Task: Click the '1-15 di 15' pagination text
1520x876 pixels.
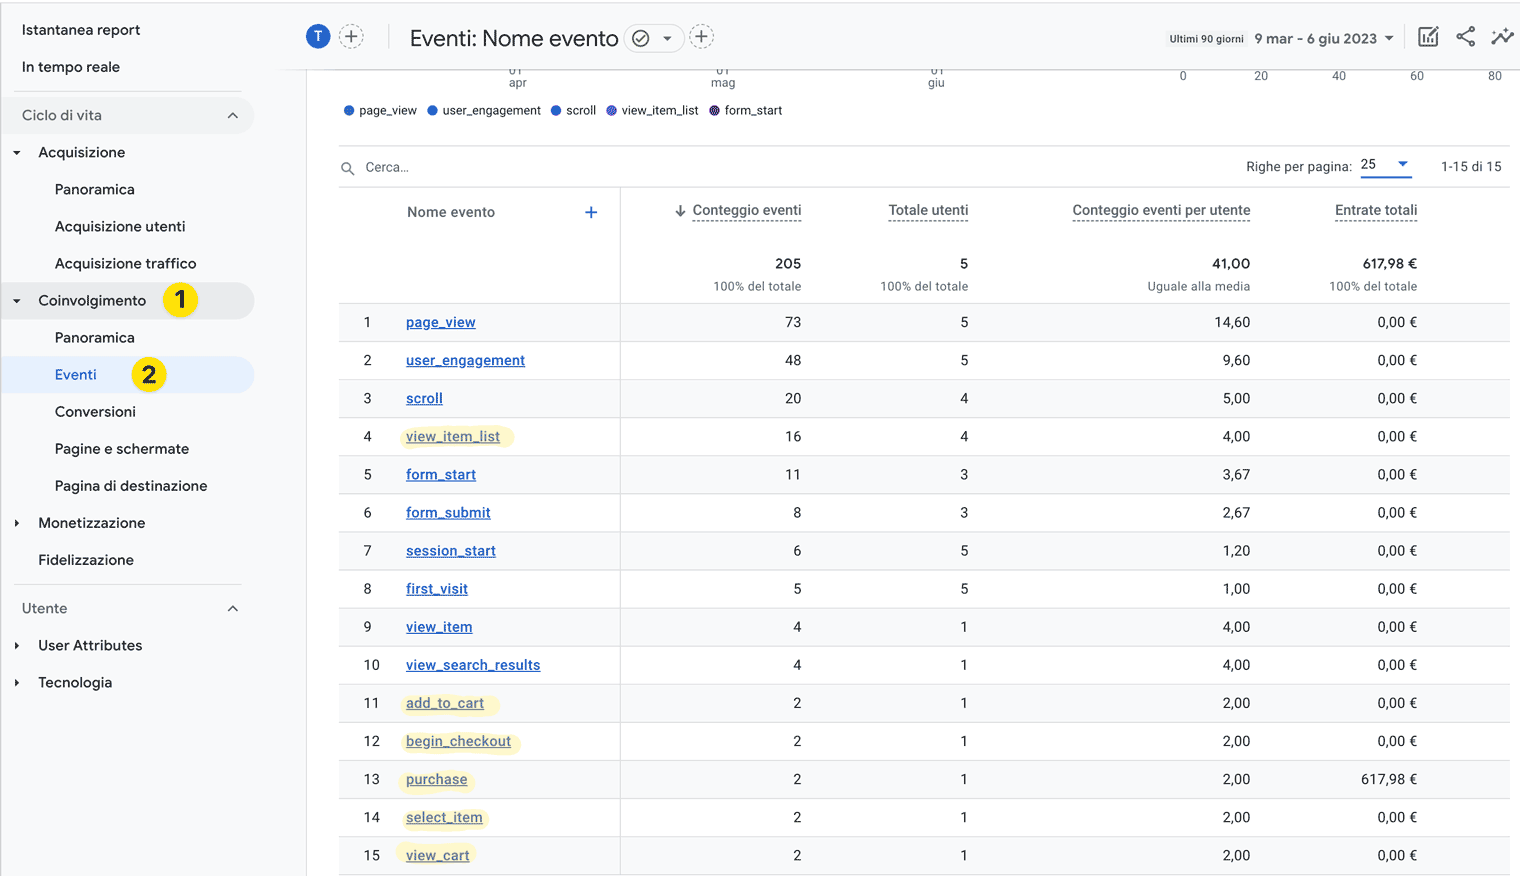Action: (x=1471, y=167)
